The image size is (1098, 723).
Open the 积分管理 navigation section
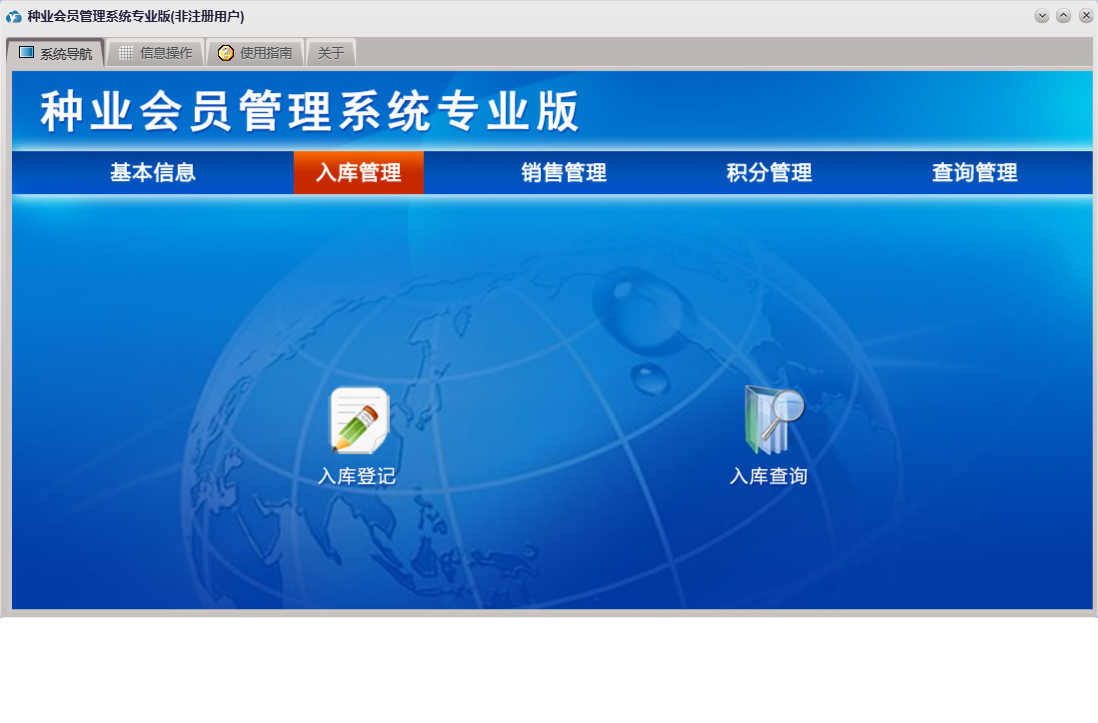click(x=769, y=173)
